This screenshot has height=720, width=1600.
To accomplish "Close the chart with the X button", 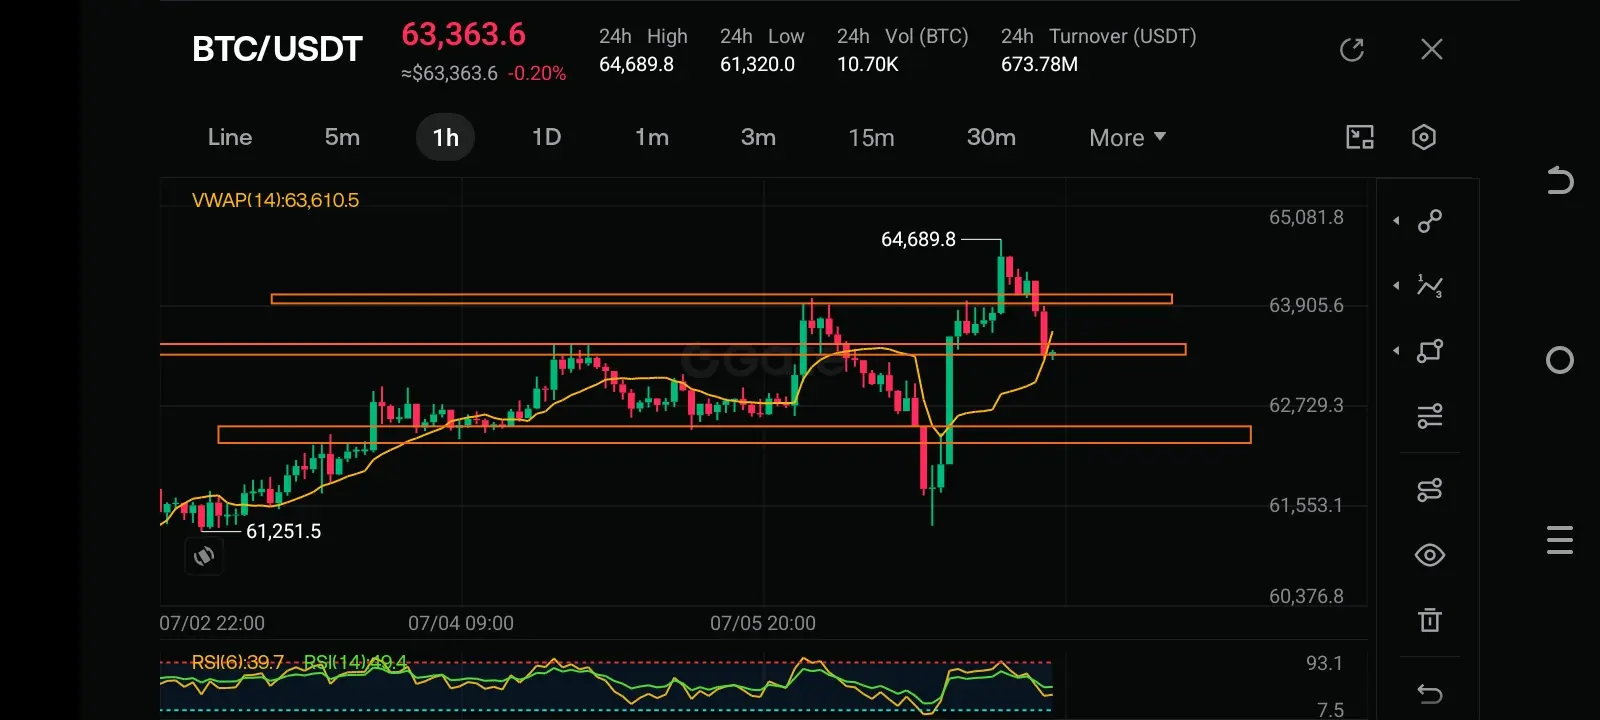I will pos(1432,49).
